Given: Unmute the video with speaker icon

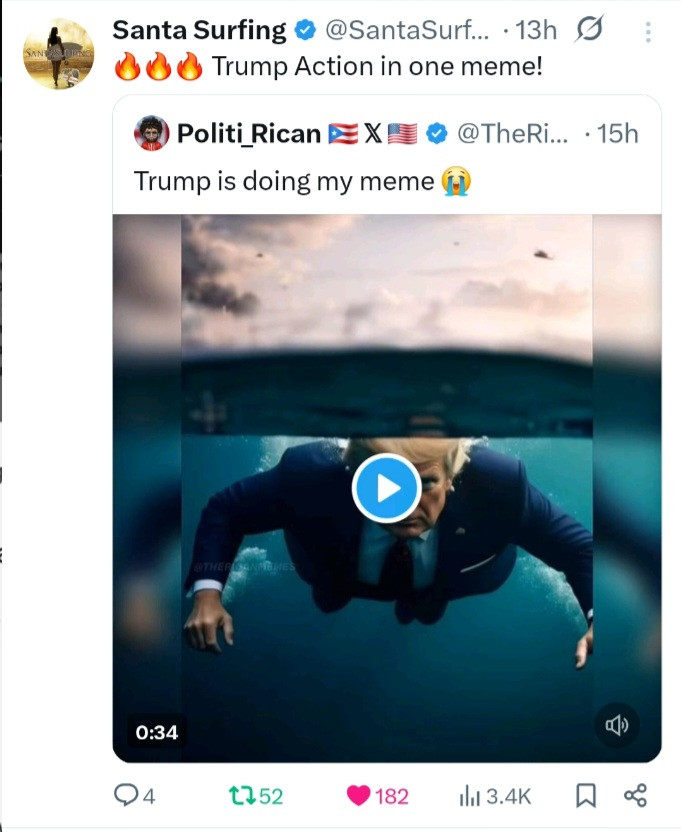Looking at the screenshot, I should [x=617, y=726].
